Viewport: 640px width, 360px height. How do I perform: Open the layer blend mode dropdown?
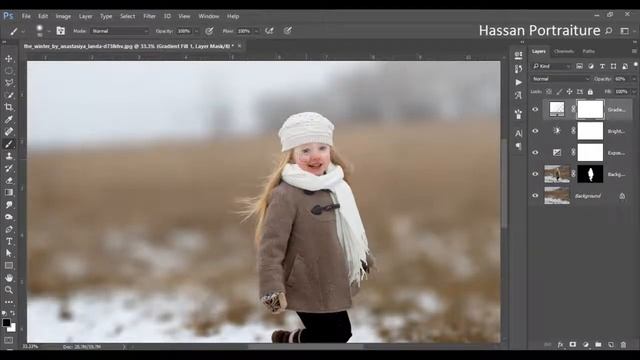[560, 79]
